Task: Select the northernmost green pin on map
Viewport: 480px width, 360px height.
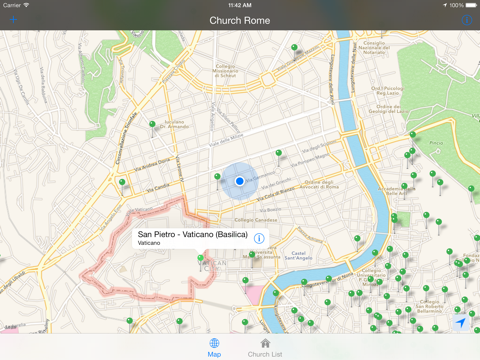Action: click(x=294, y=47)
